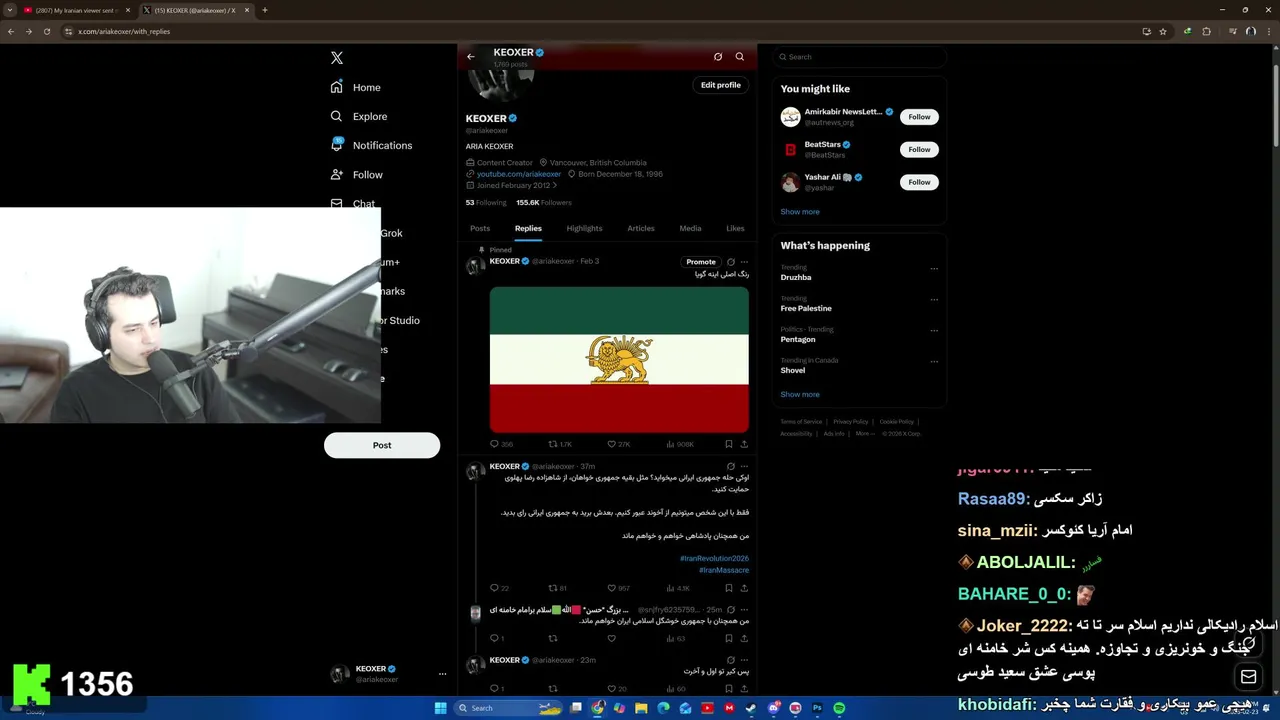The height and width of the screenshot is (720, 1280).
Task: Follow BeatStars
Action: click(919, 150)
